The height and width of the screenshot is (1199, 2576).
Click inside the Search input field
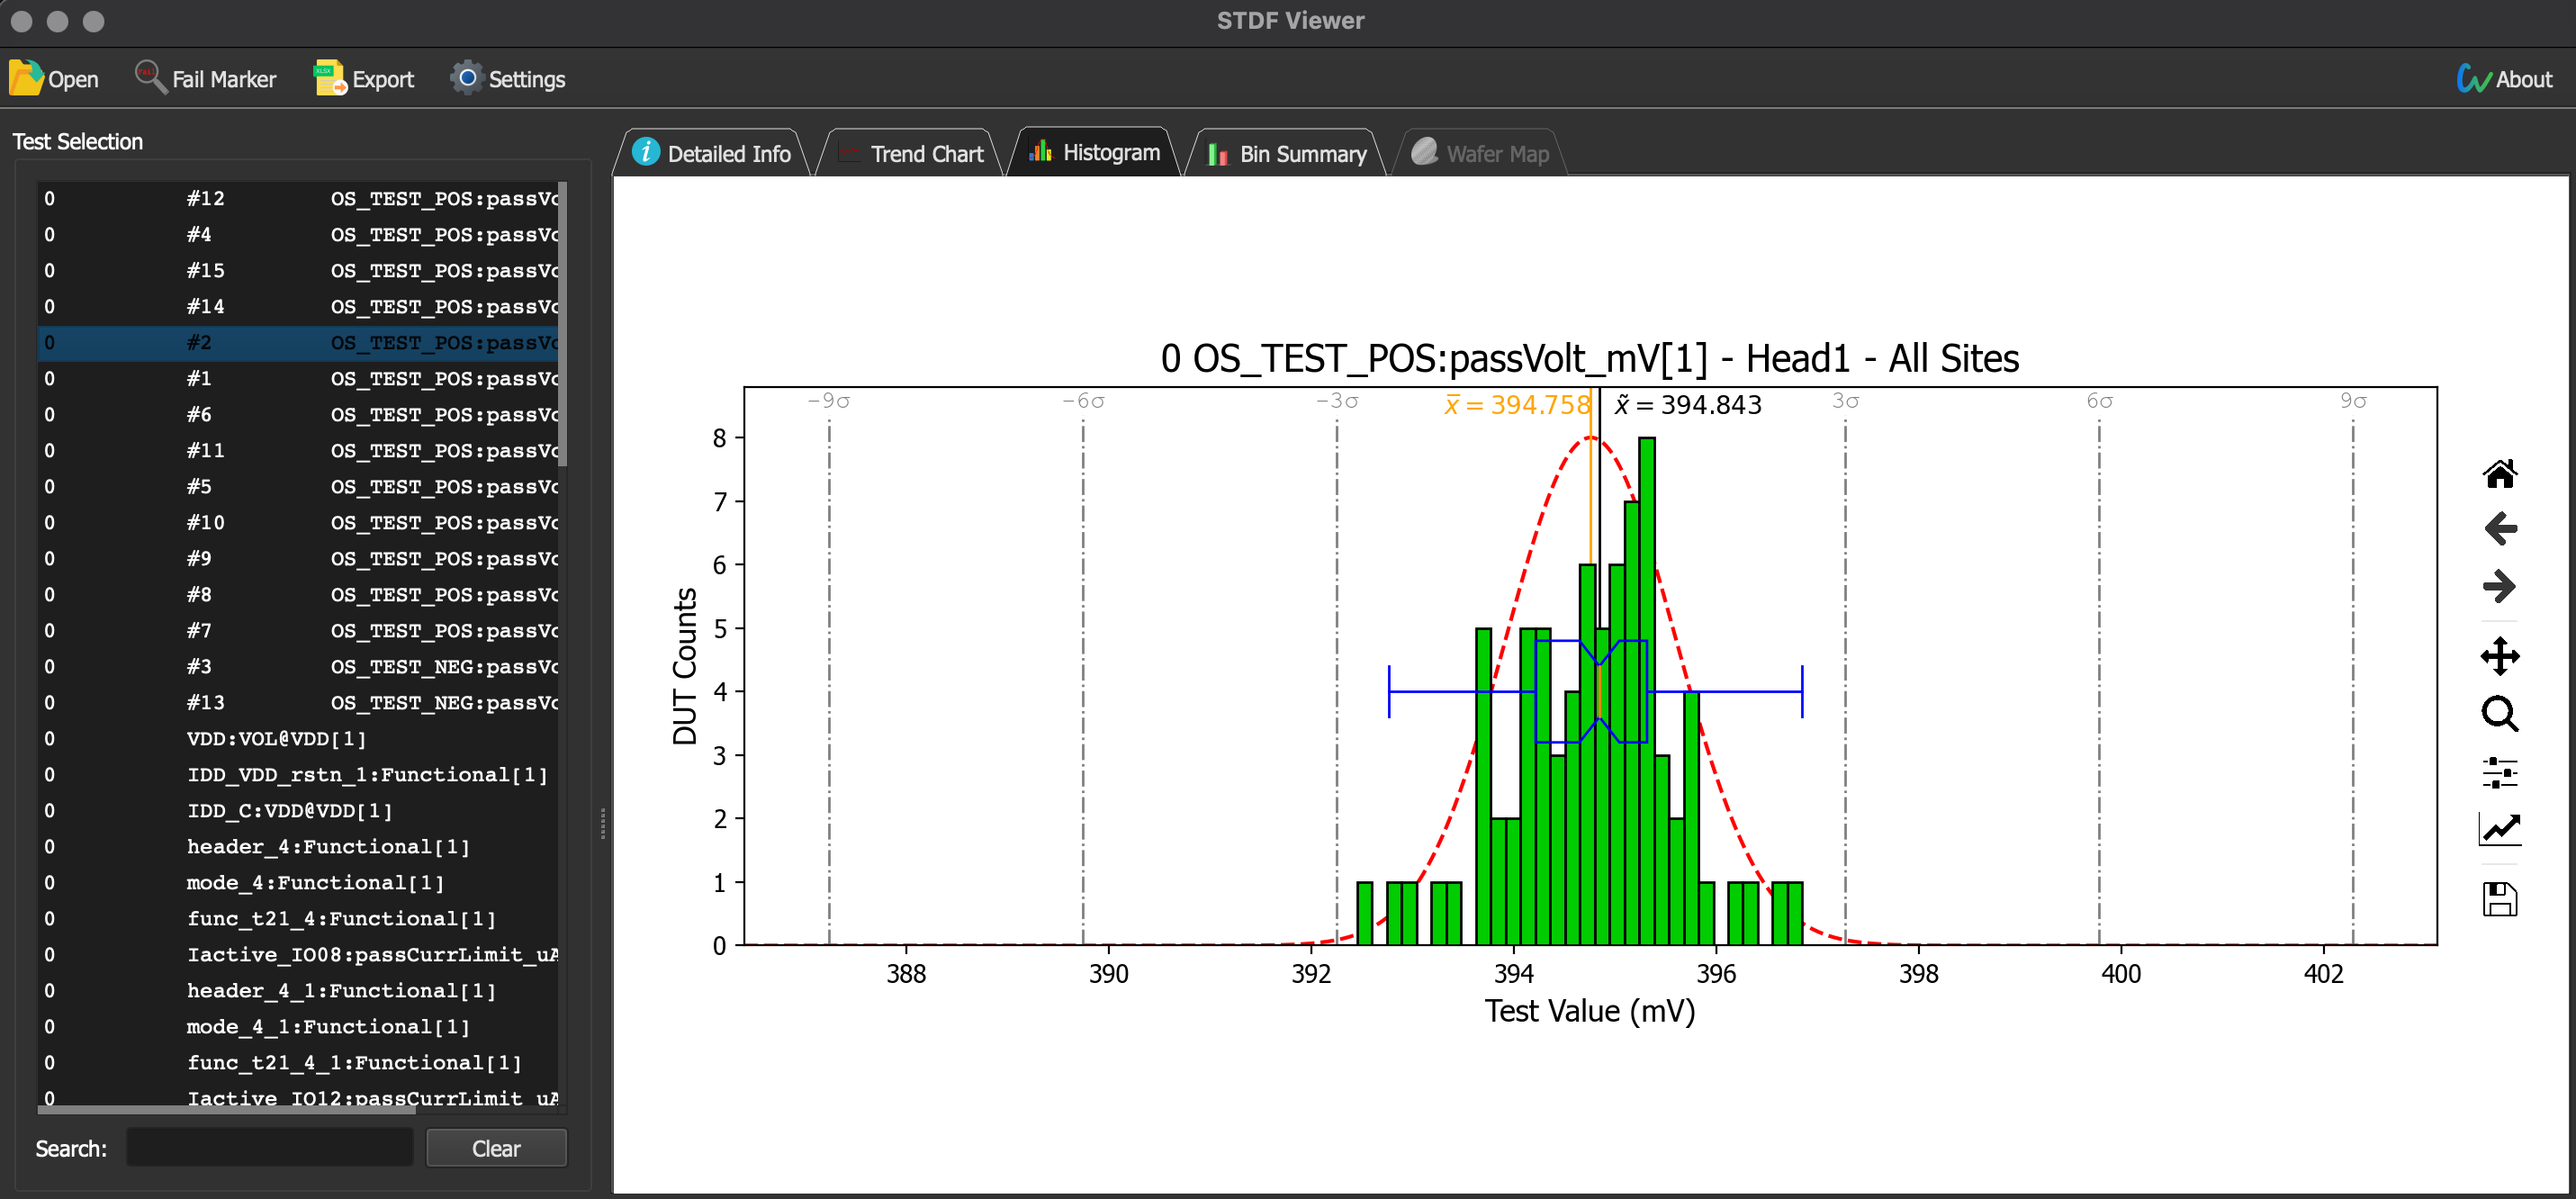click(268, 1147)
